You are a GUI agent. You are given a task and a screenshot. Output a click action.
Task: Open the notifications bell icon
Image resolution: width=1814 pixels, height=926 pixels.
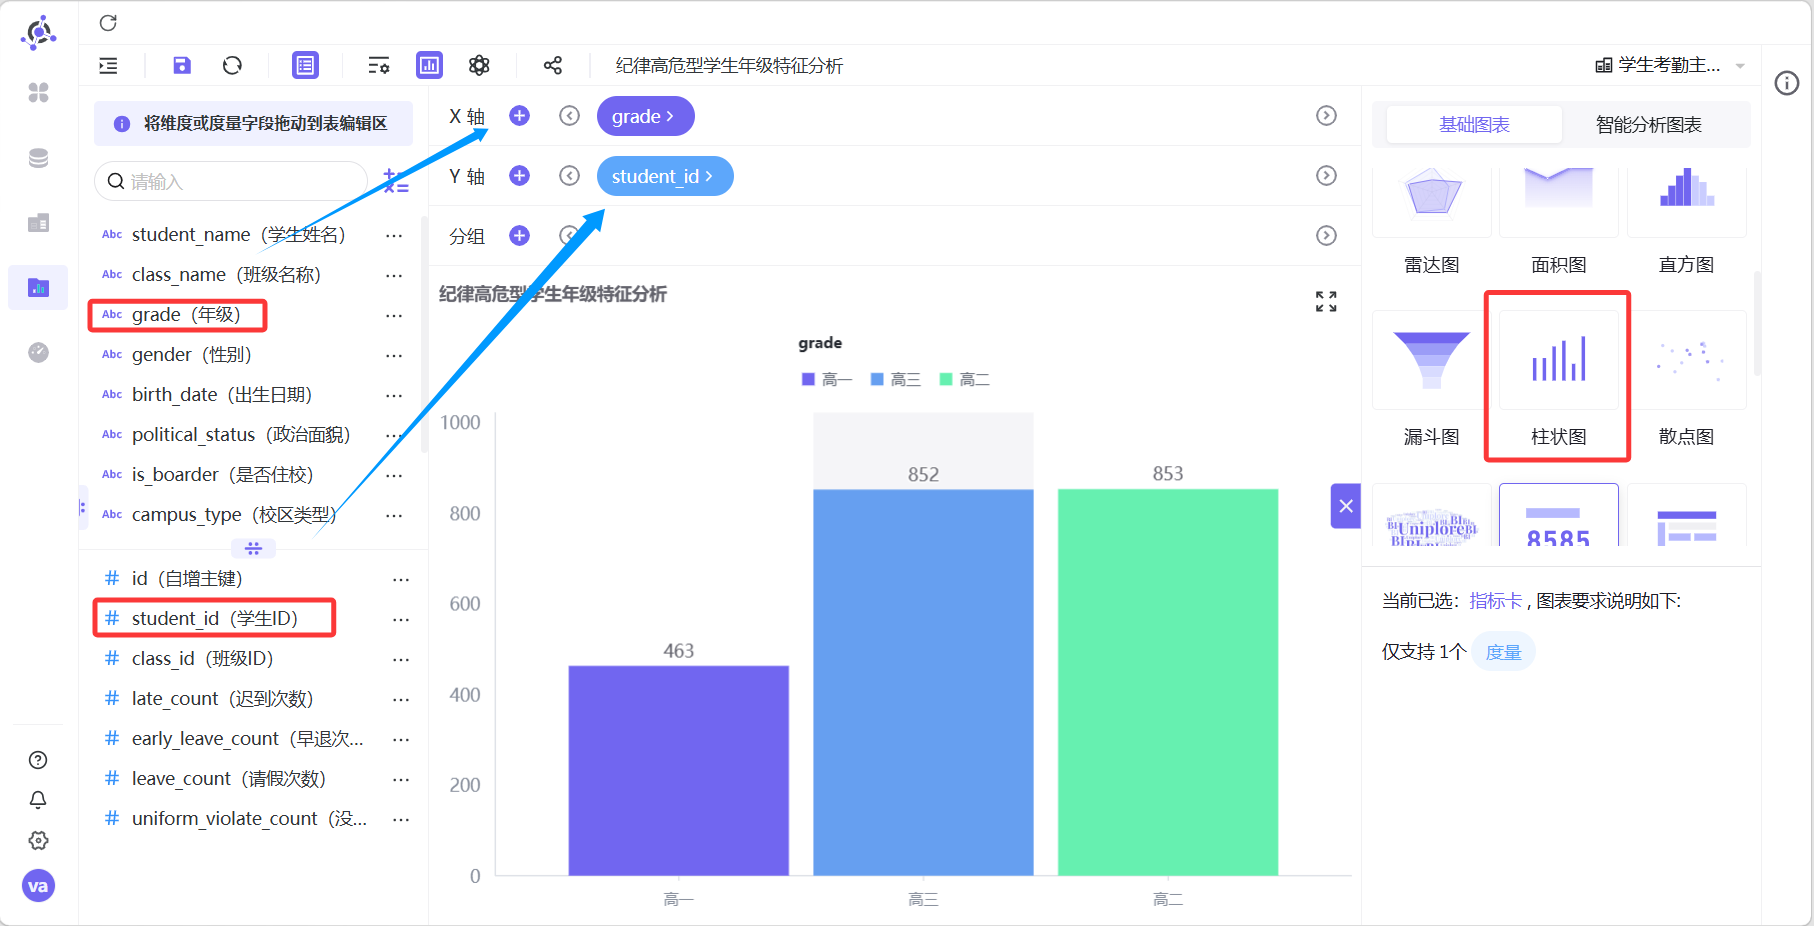(x=38, y=800)
